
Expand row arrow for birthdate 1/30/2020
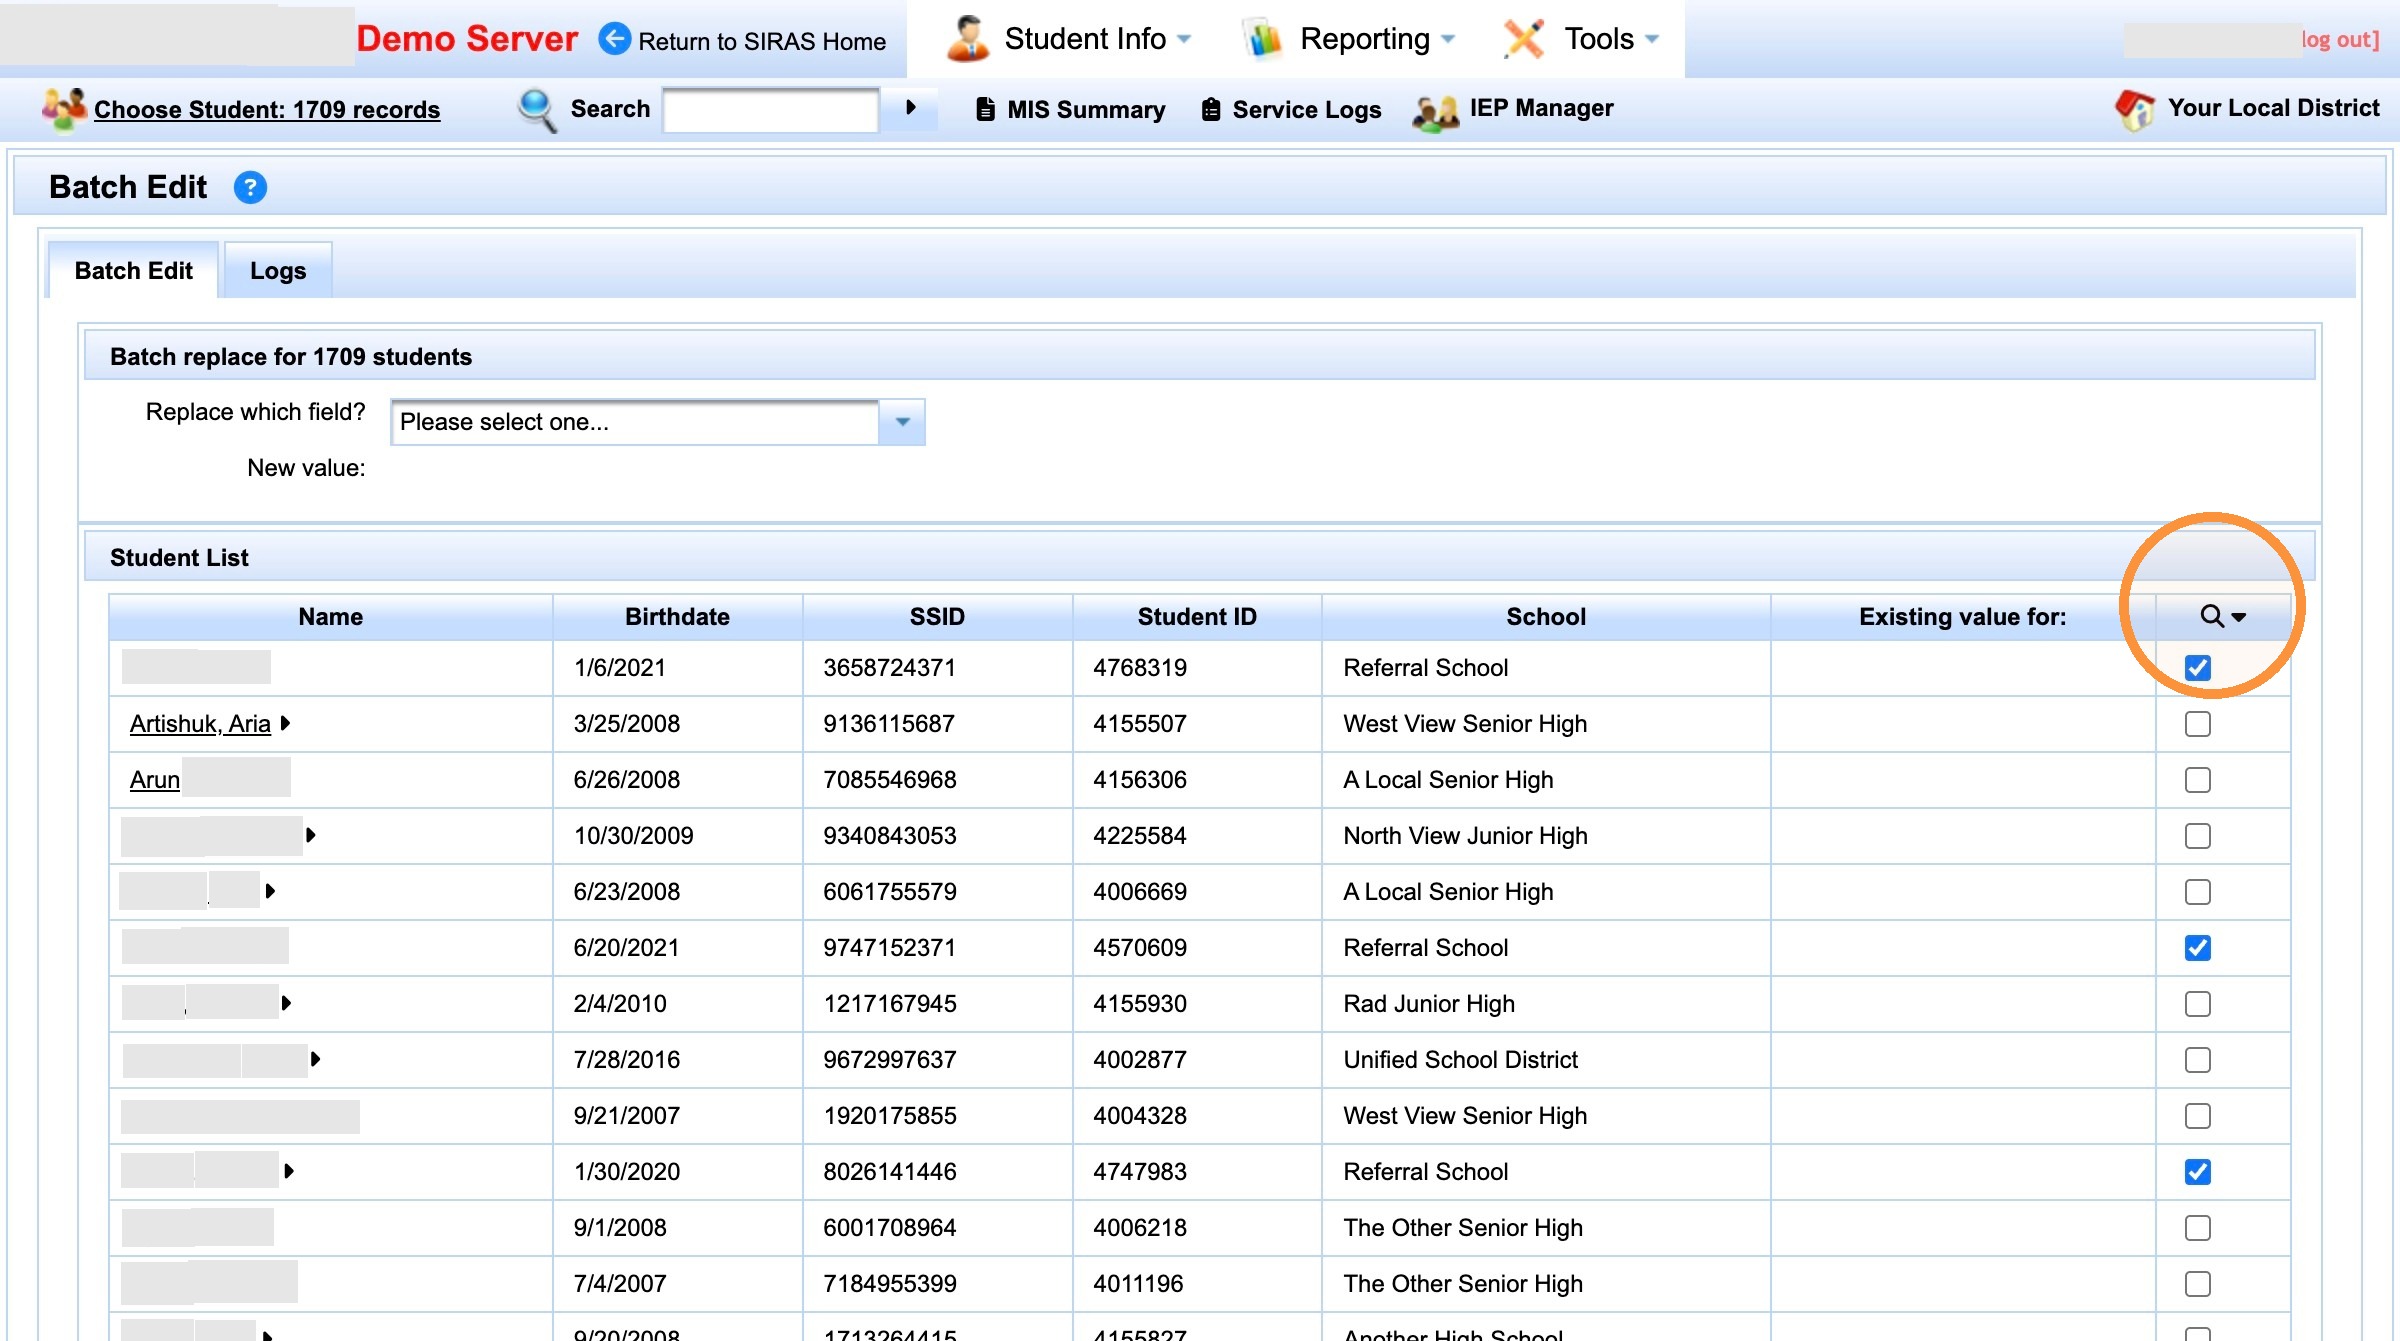288,1170
